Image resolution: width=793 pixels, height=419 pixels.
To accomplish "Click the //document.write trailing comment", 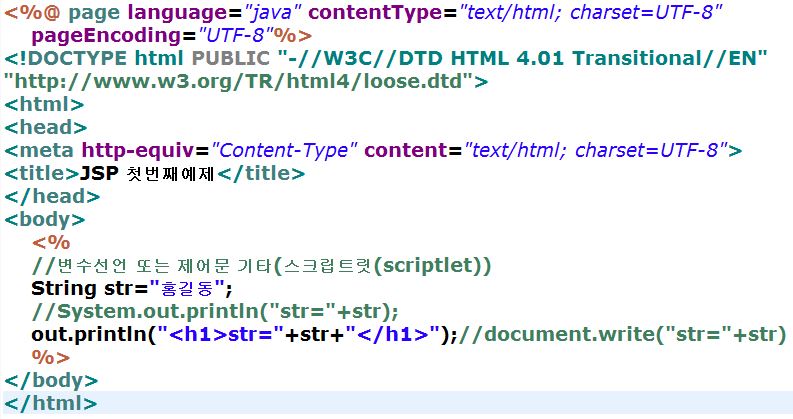I will (622, 335).
